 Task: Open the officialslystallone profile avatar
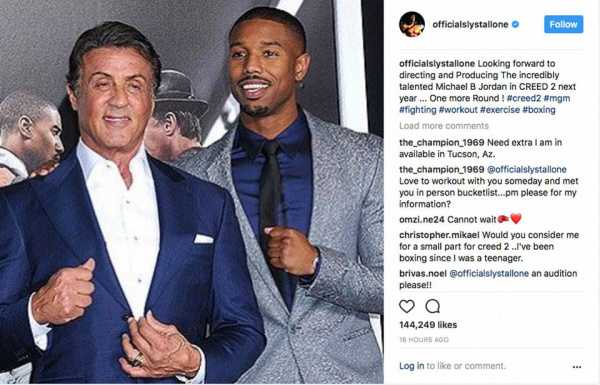[412, 24]
